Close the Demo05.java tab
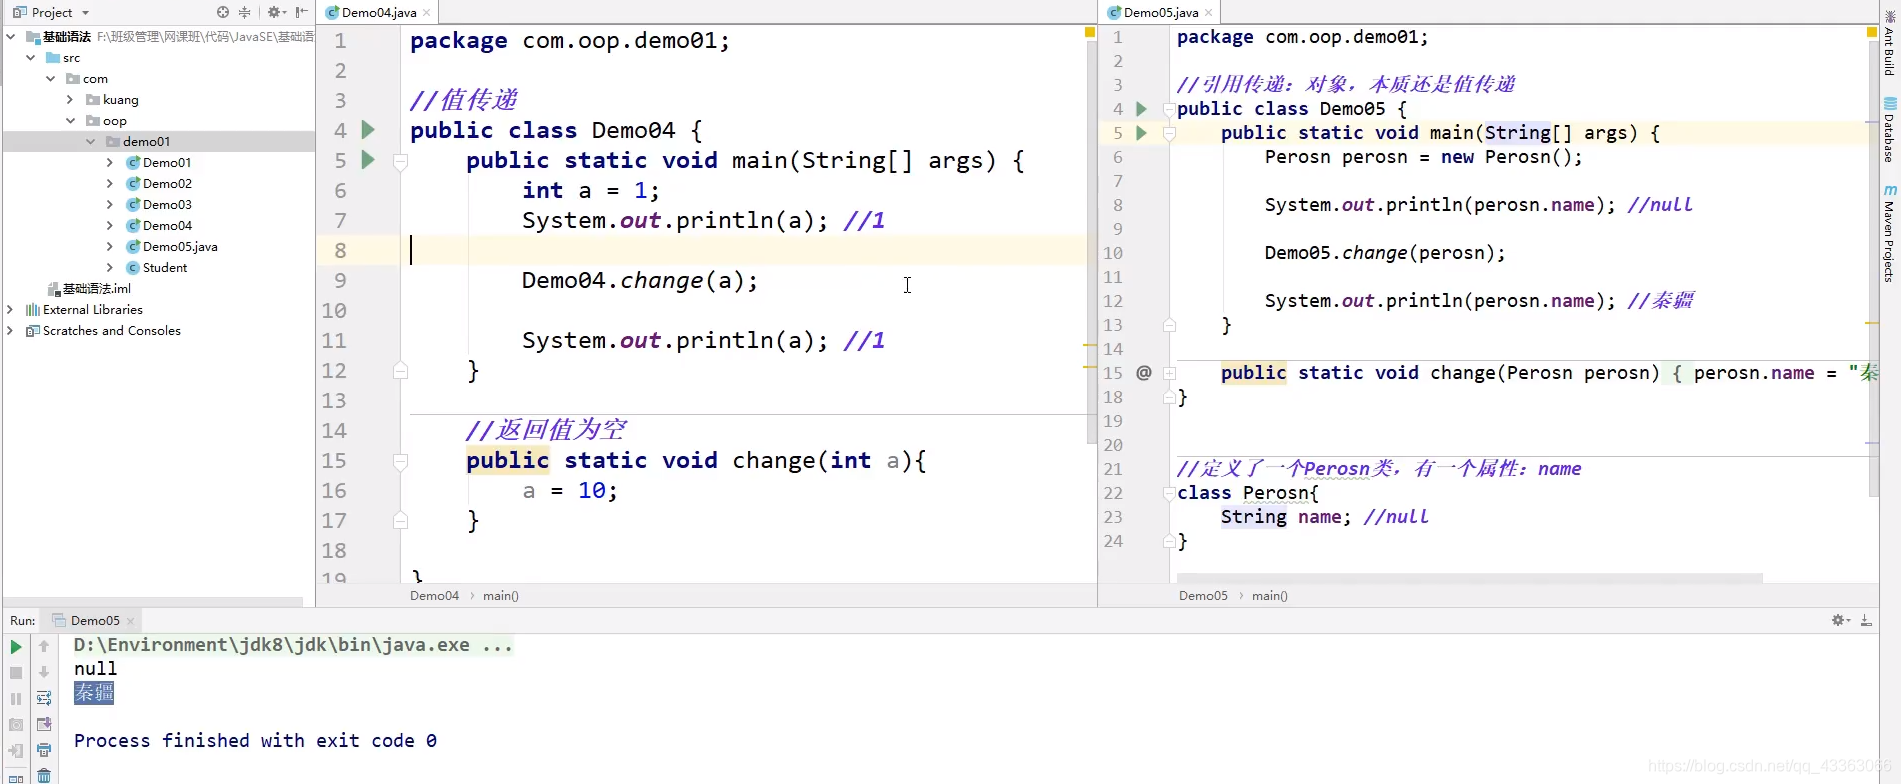This screenshot has width=1901, height=784. point(1209,13)
